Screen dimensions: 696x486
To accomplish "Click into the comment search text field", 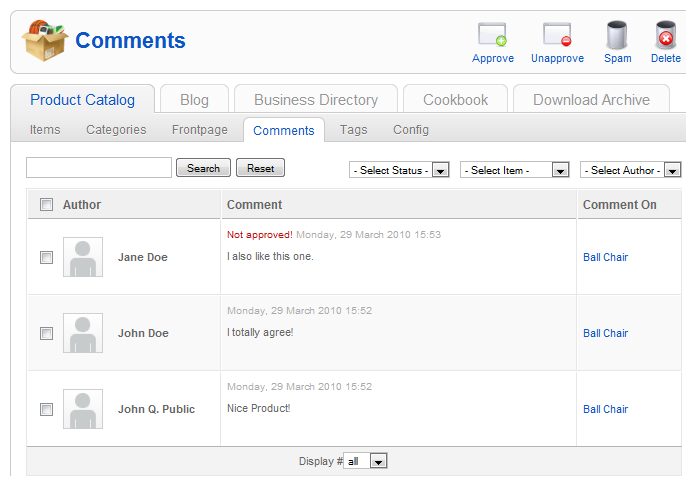I will [99, 168].
